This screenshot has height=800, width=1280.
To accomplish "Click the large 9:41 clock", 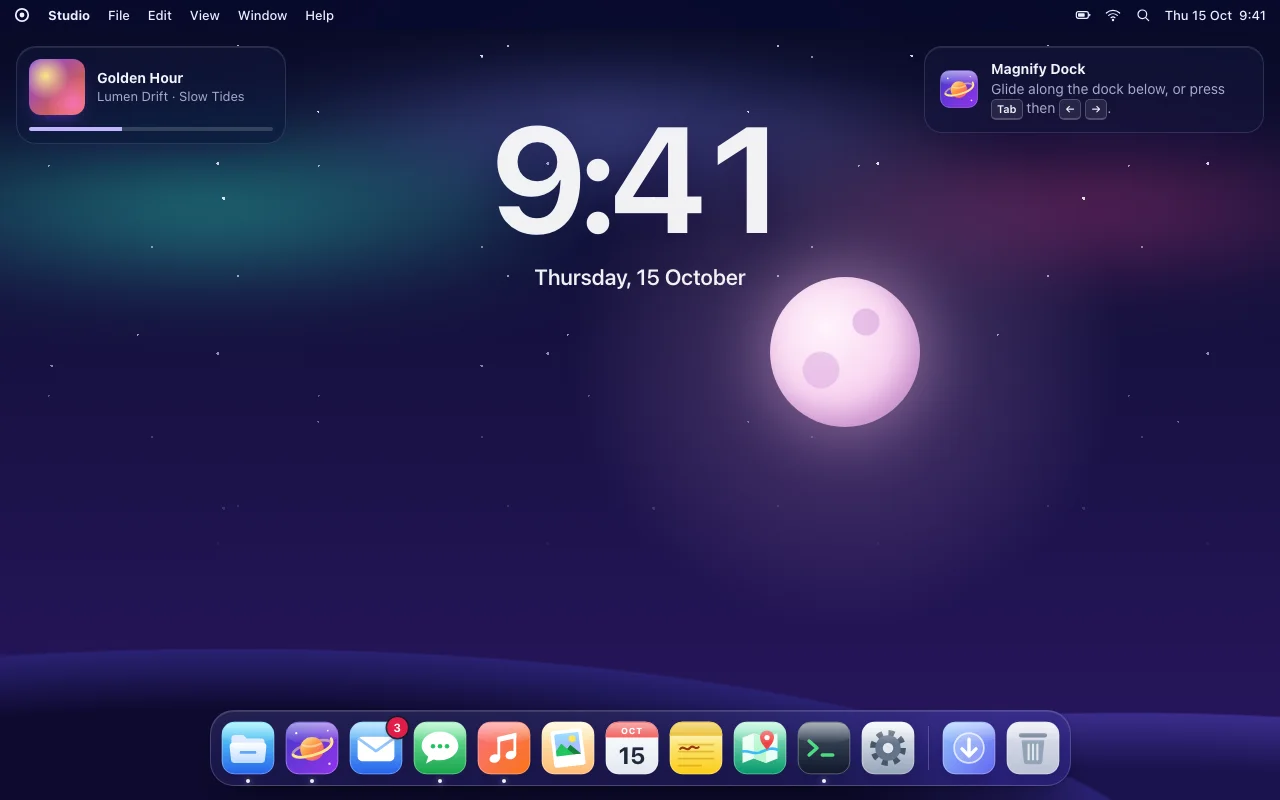I will pos(636,179).
